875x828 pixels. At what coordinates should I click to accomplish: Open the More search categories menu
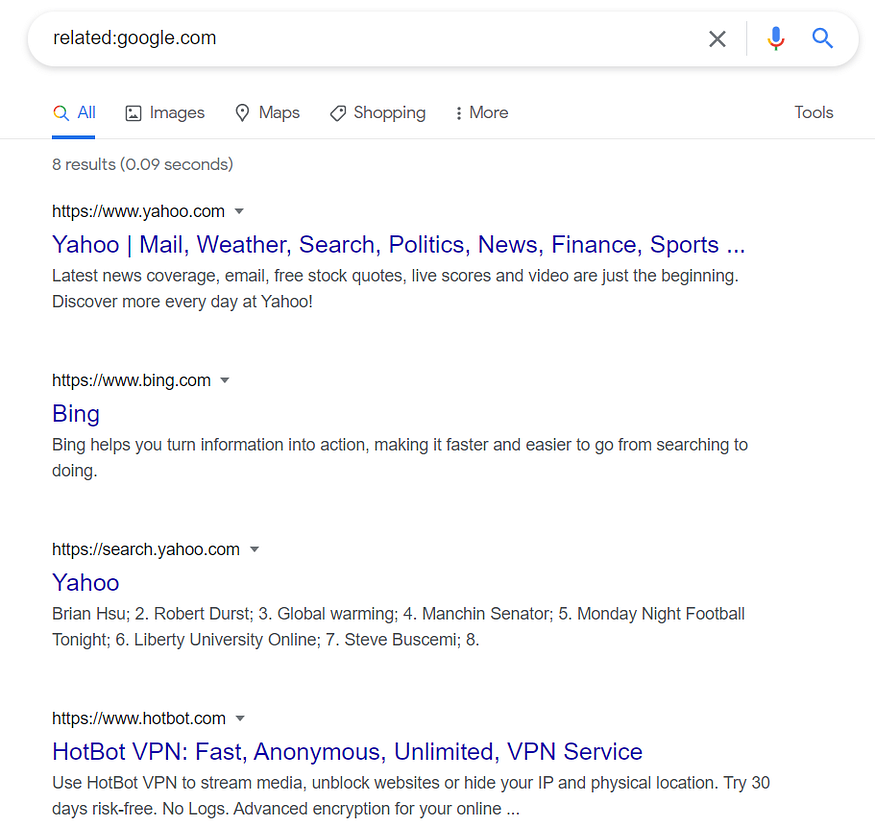point(482,113)
